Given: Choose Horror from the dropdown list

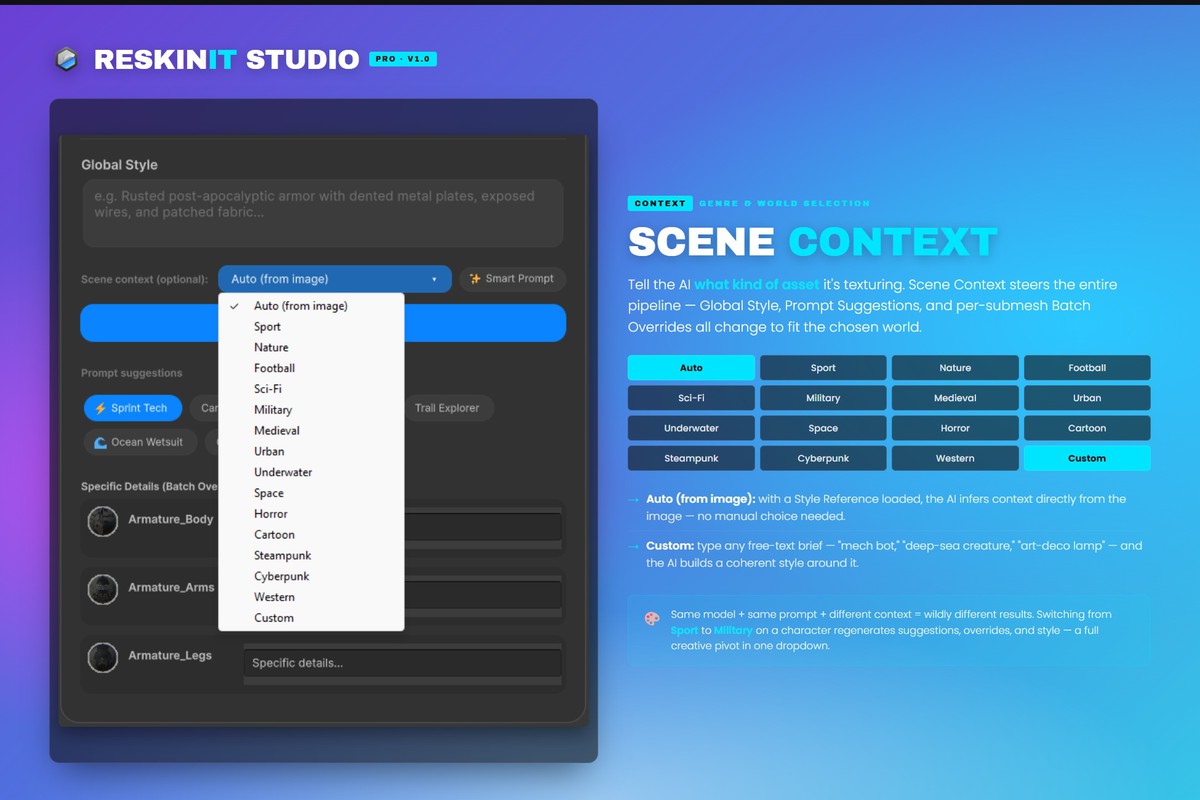Looking at the screenshot, I should point(311,514).
